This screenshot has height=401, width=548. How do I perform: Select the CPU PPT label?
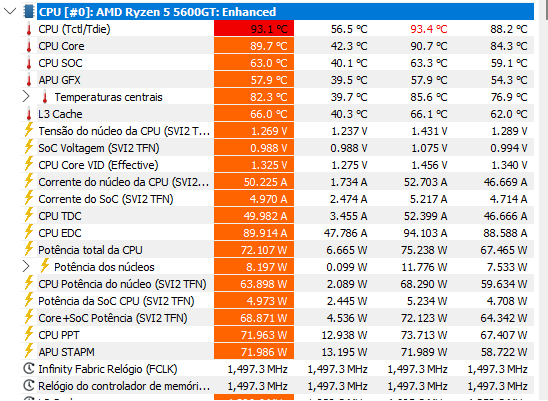coord(59,335)
